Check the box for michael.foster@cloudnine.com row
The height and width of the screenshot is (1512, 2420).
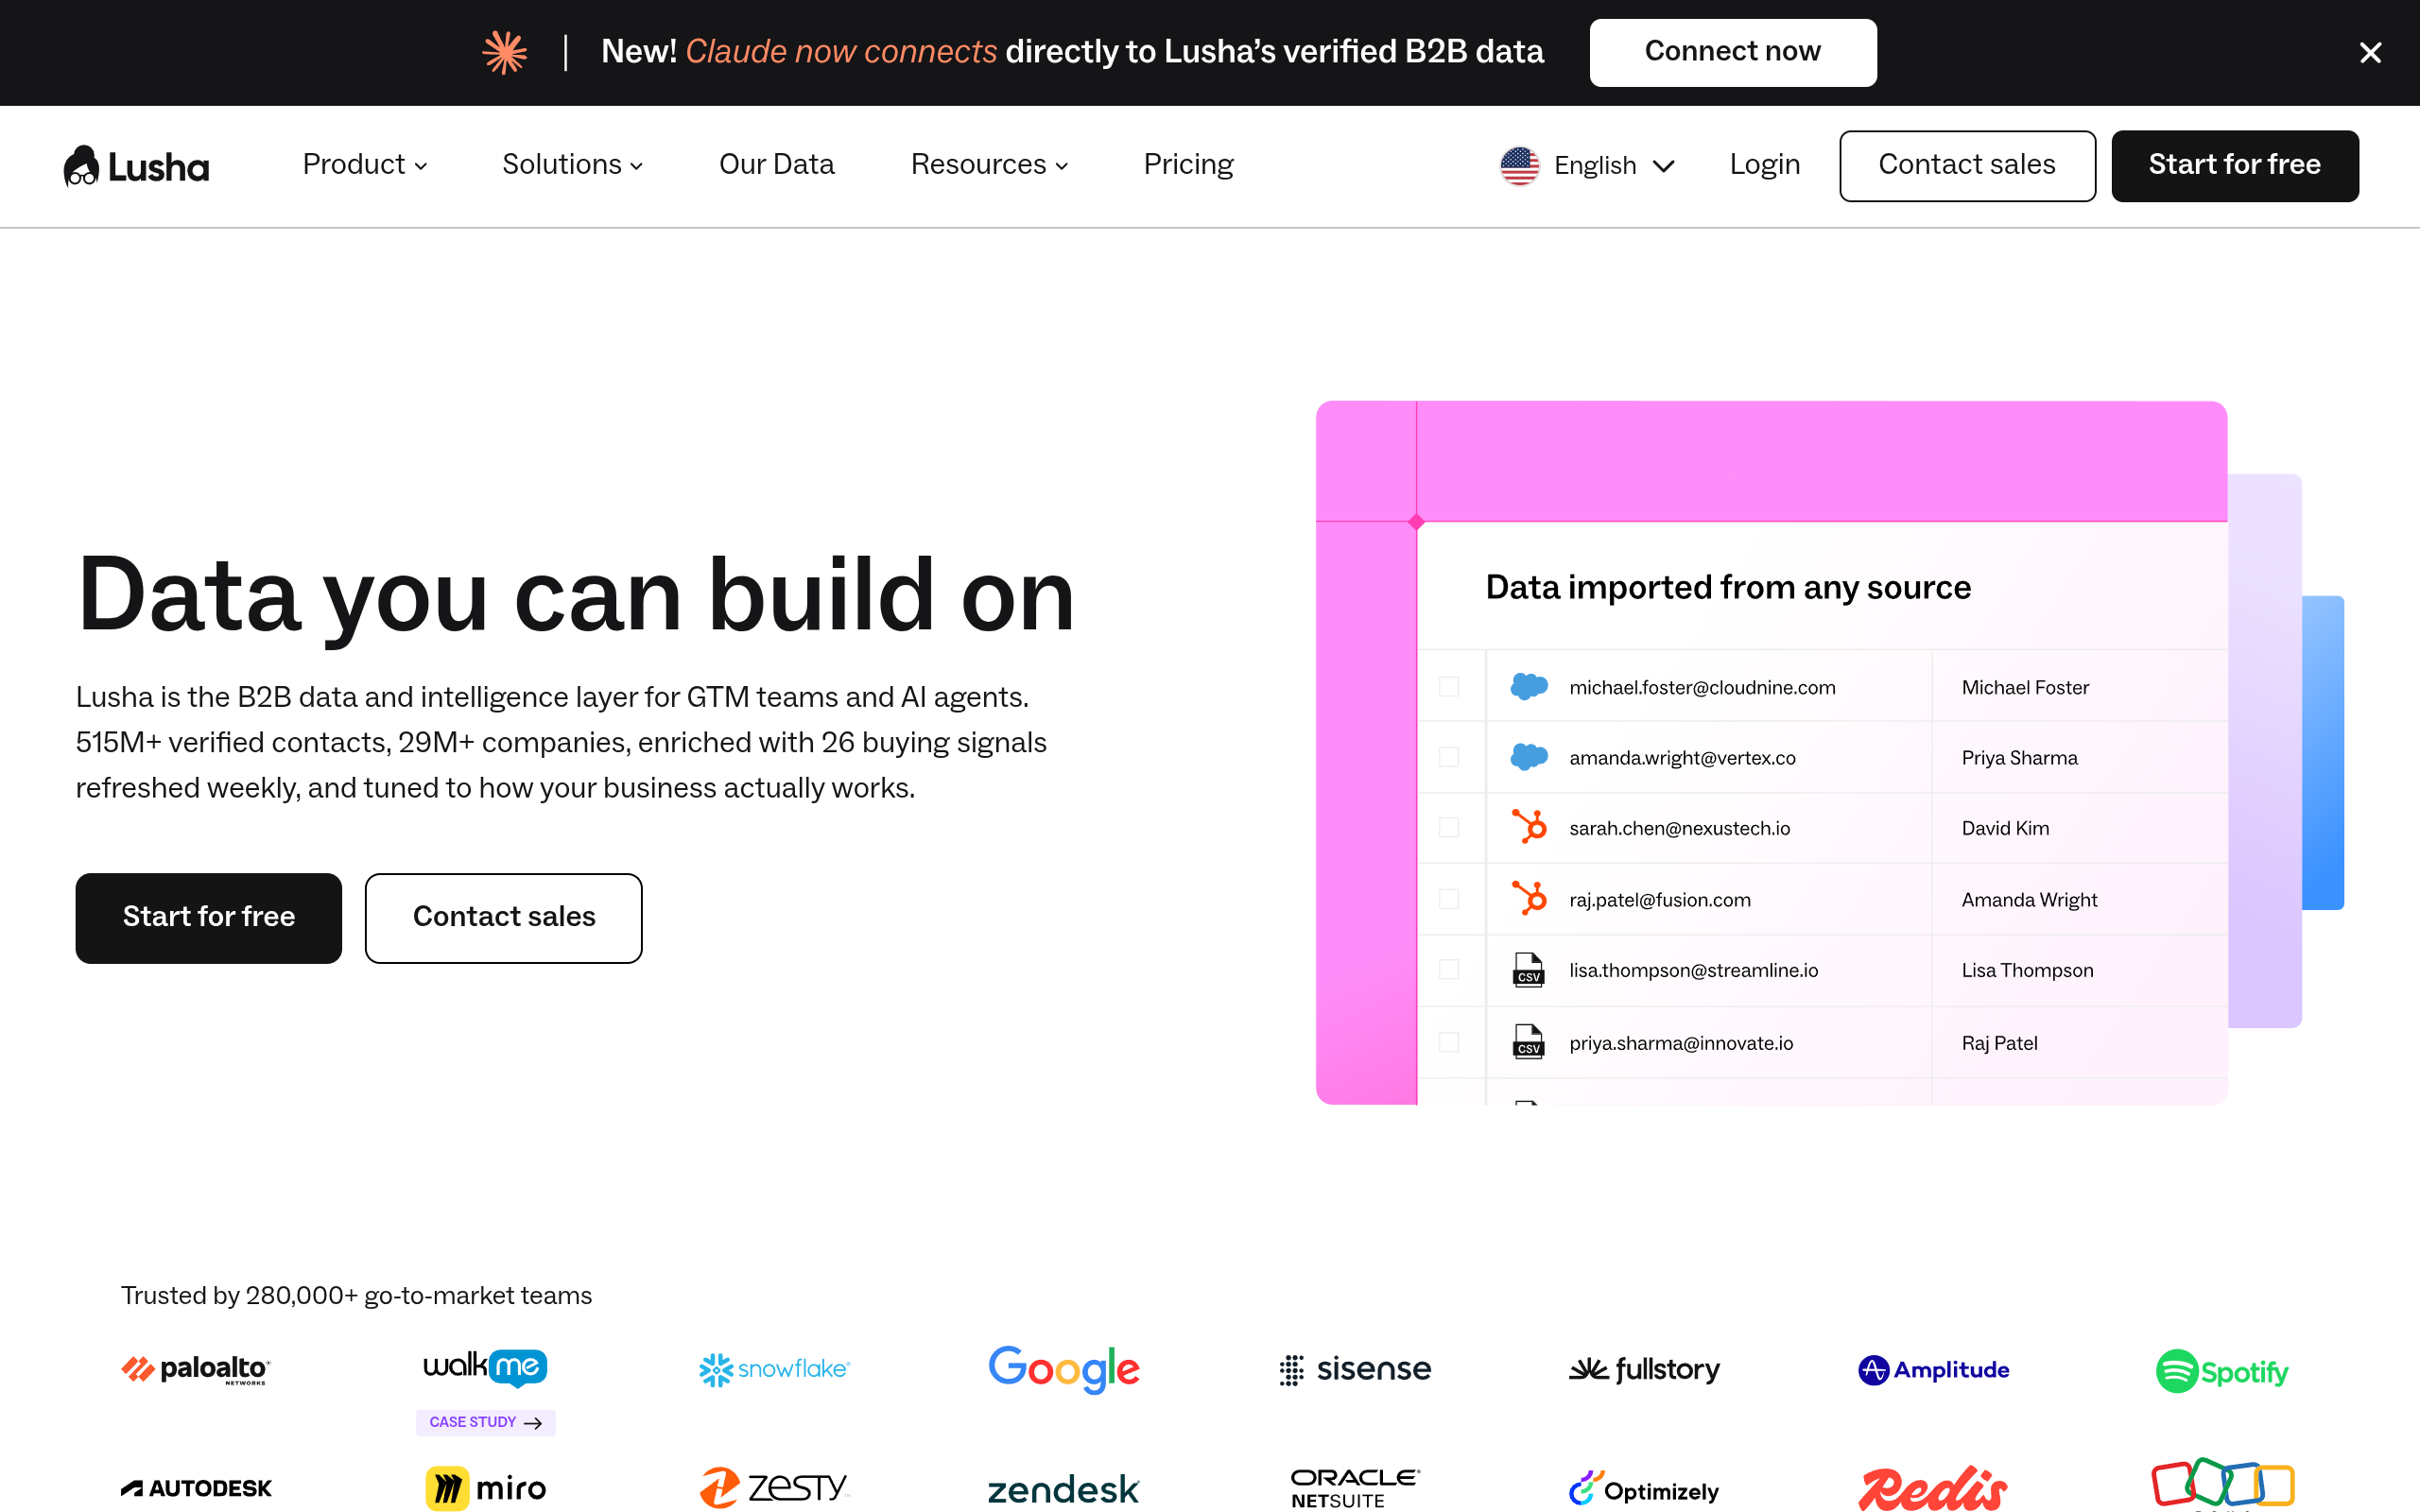(x=1448, y=686)
